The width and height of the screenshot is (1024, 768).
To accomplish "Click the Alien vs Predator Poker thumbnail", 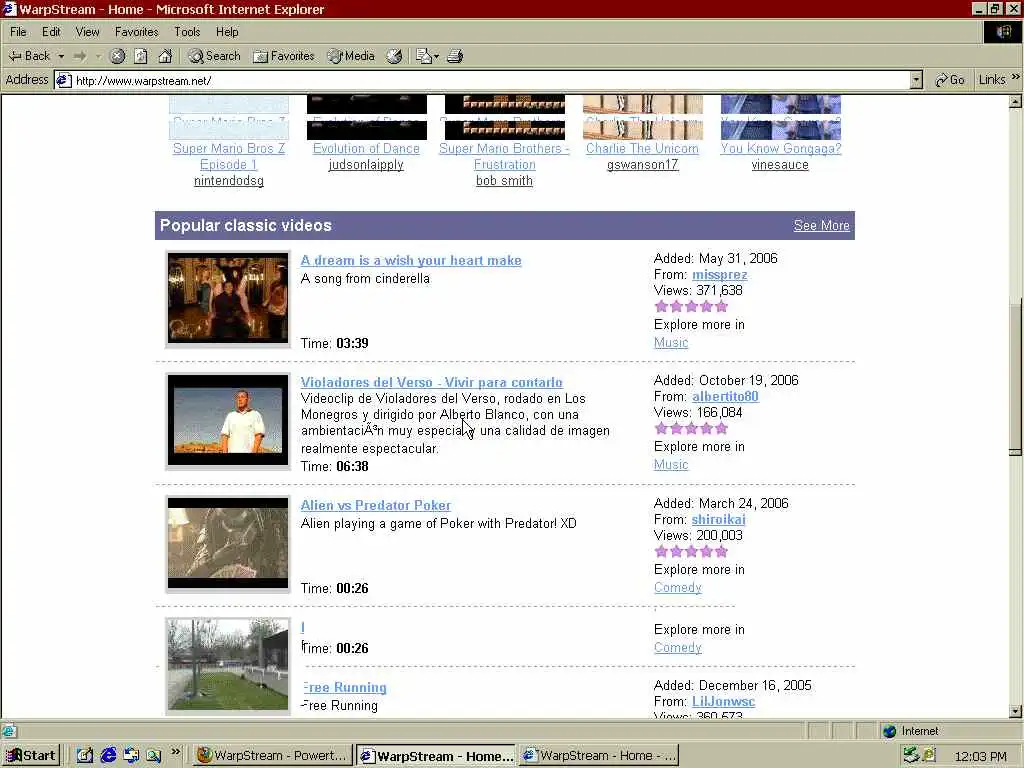I will (x=228, y=543).
